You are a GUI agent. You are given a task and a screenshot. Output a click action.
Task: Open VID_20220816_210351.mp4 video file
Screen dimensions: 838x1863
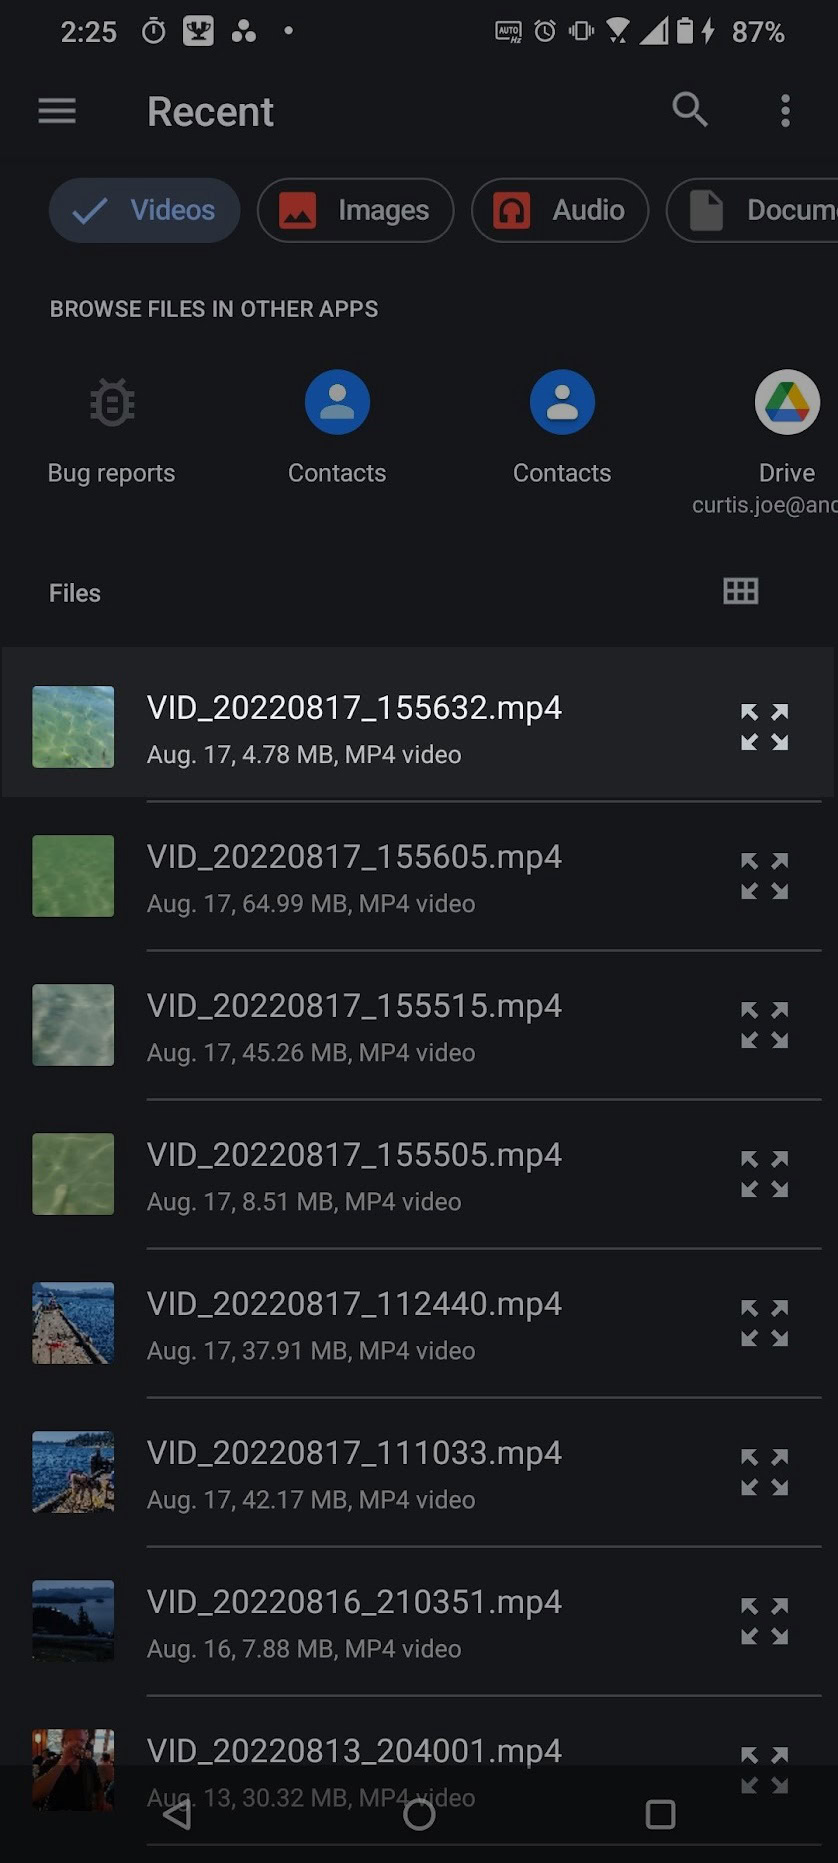coord(354,1621)
